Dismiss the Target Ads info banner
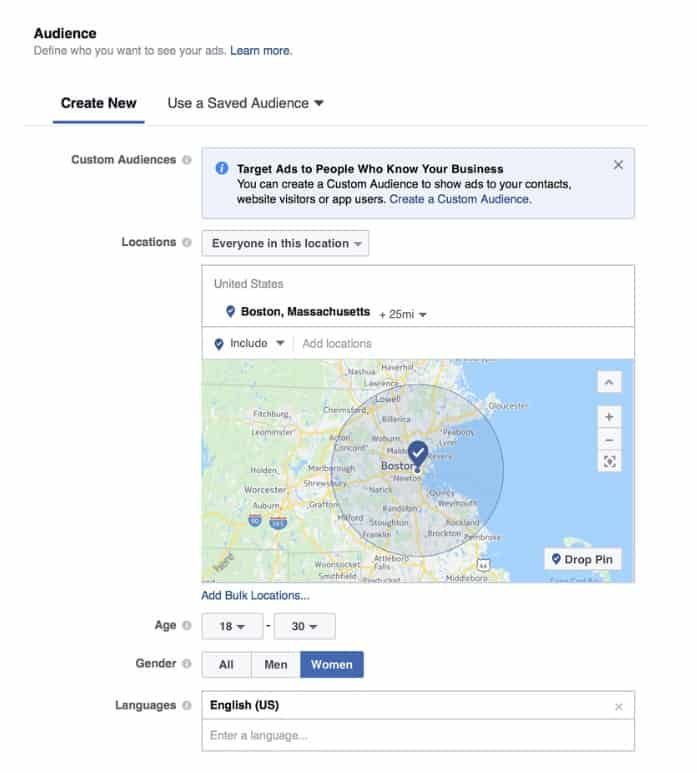Image resolution: width=697 pixels, height=773 pixels. click(618, 165)
